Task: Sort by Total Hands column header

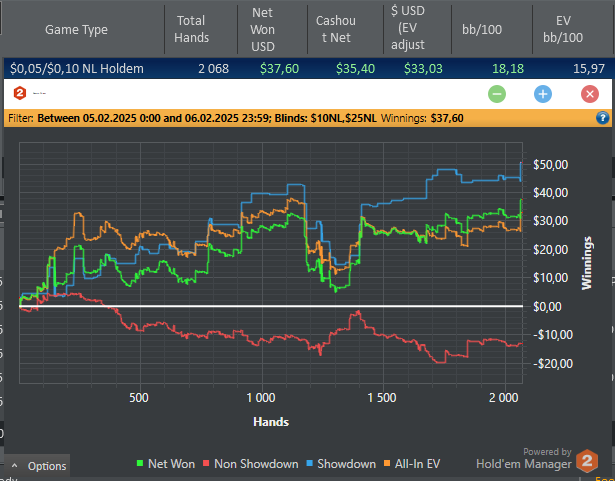Action: pos(191,29)
